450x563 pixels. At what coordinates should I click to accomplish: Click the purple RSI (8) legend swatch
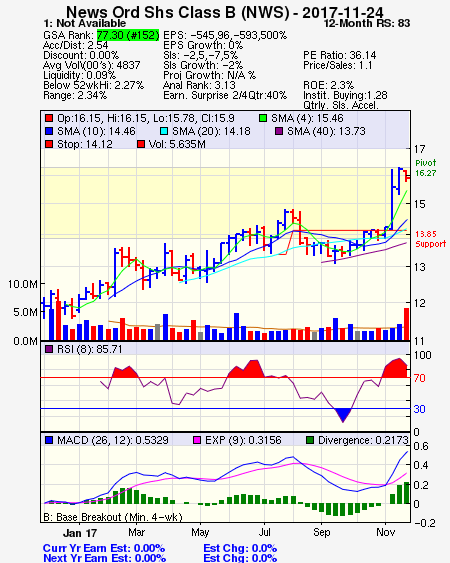tap(49, 349)
